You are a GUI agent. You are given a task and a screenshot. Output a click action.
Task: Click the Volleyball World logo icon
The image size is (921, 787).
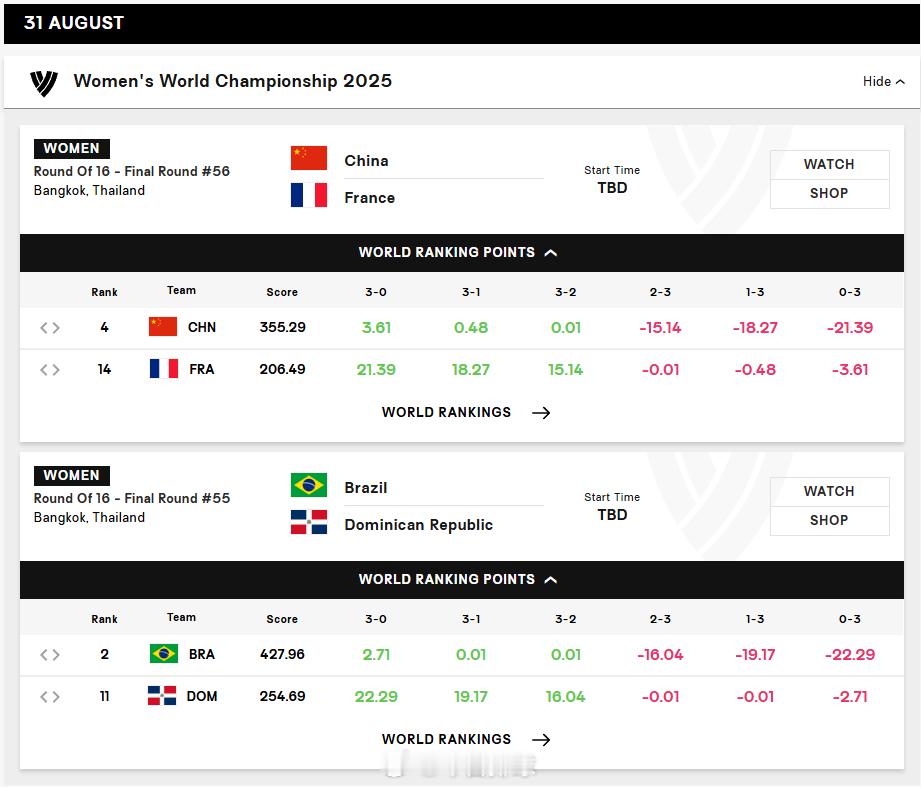click(44, 83)
